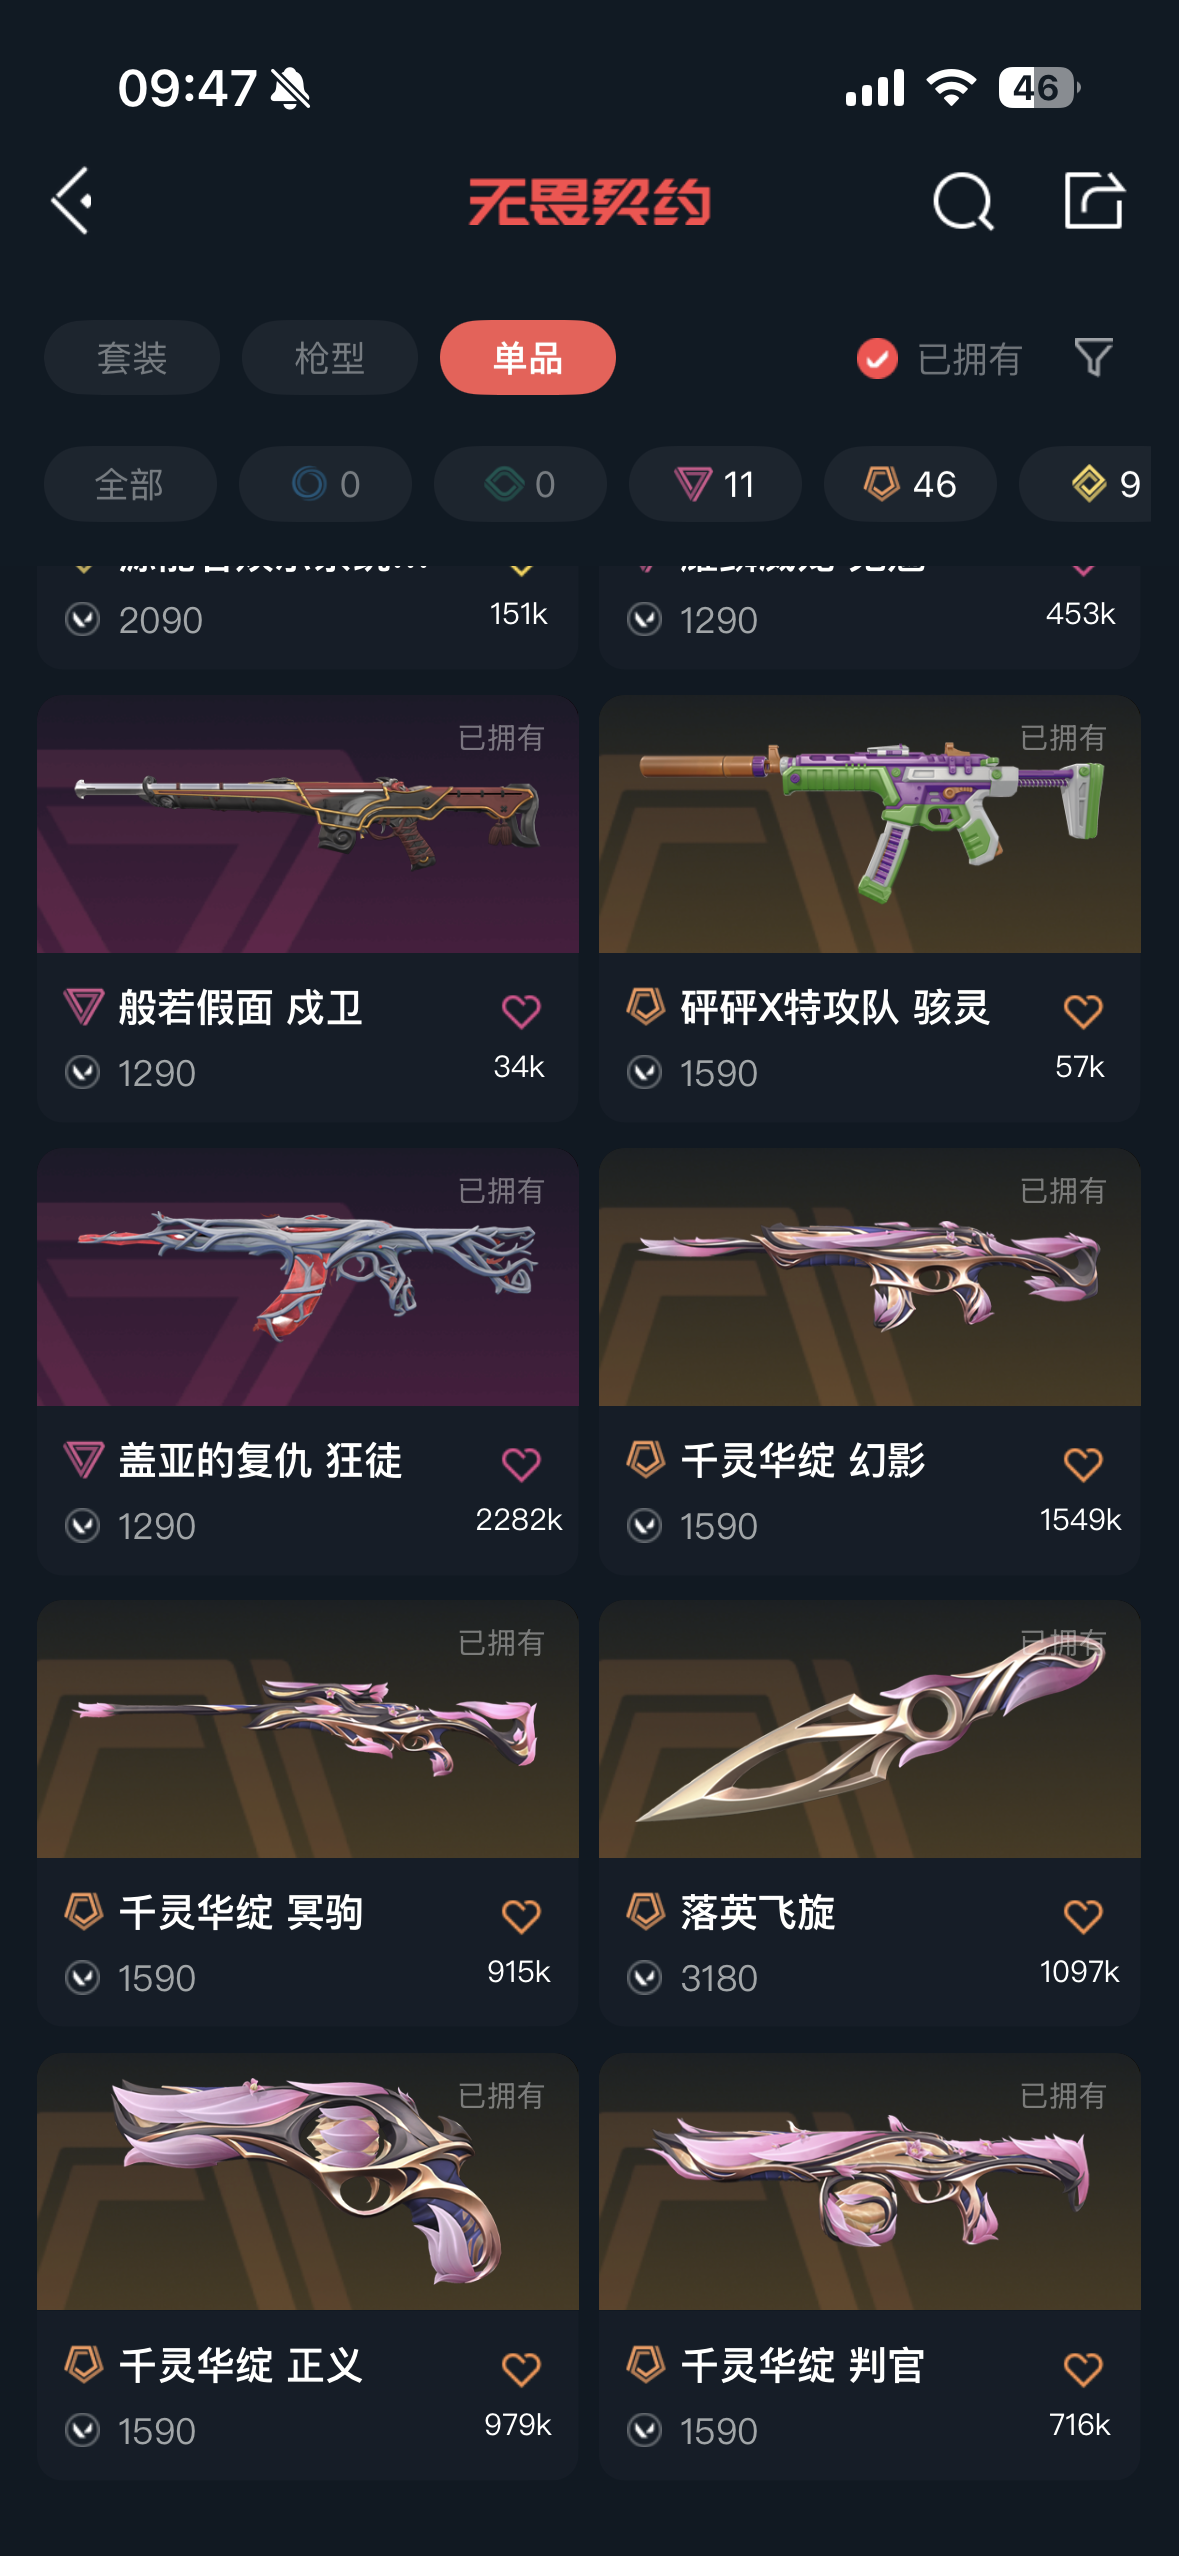Toggle favorite heart on 千灵华绽 冥驹

[521, 1916]
